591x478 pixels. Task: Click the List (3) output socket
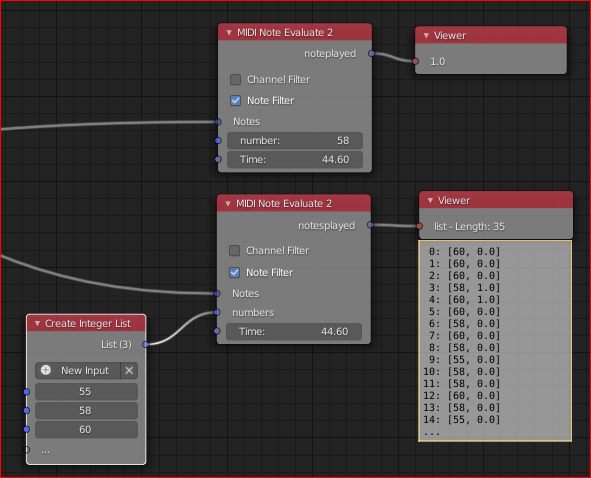tap(145, 344)
